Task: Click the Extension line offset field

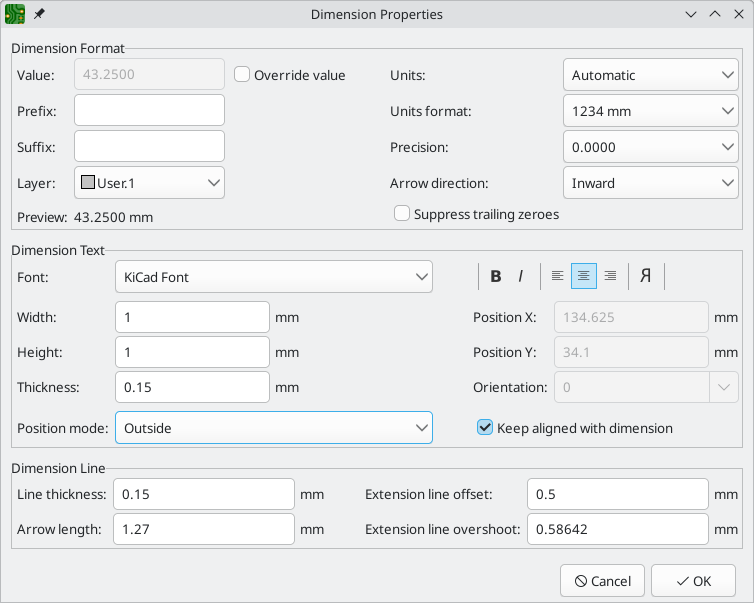Action: [x=618, y=494]
